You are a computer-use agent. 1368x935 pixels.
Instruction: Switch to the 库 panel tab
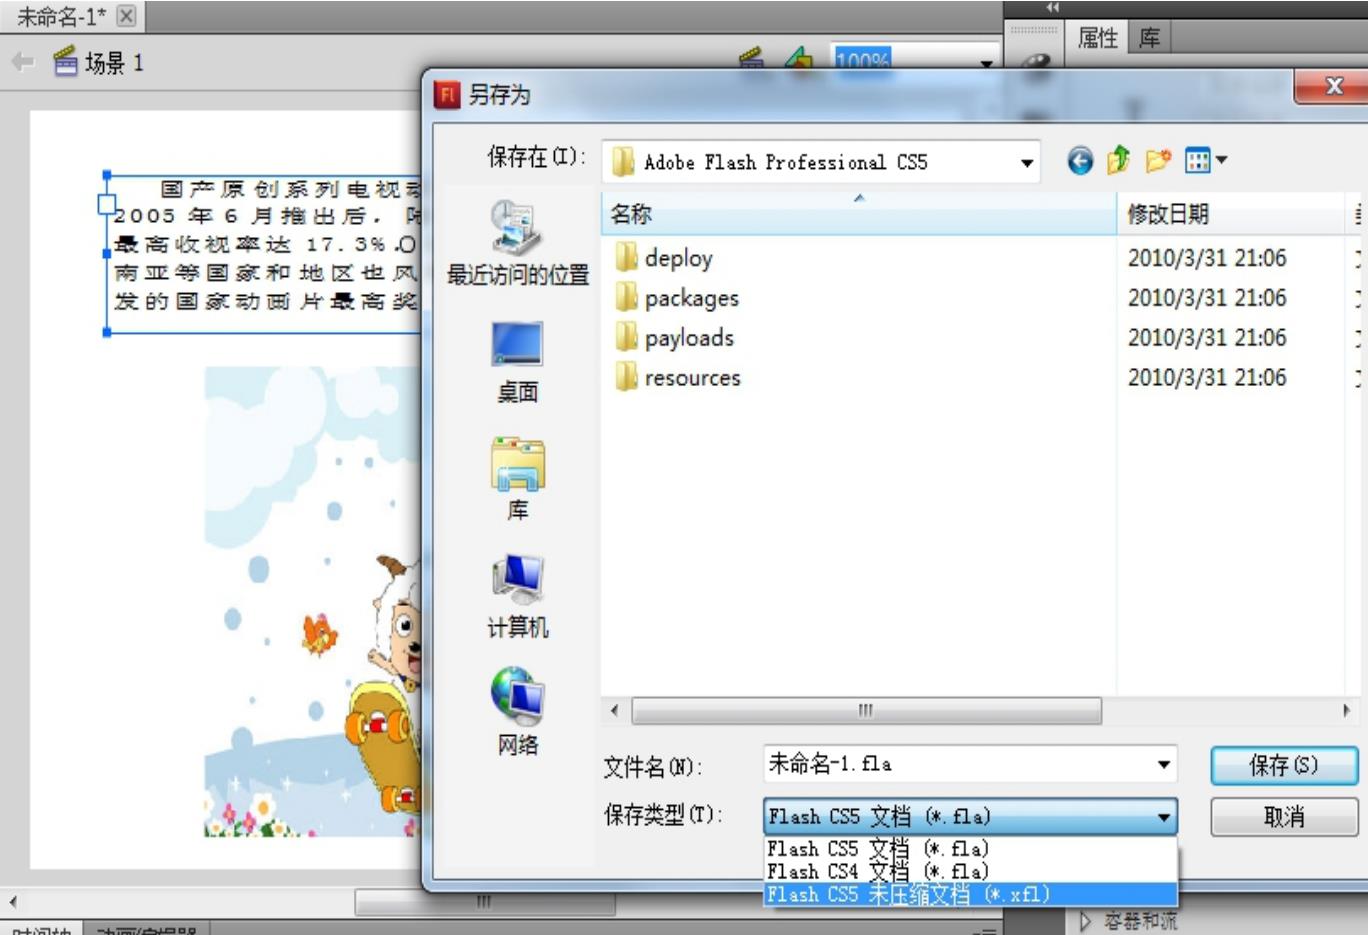click(1149, 38)
